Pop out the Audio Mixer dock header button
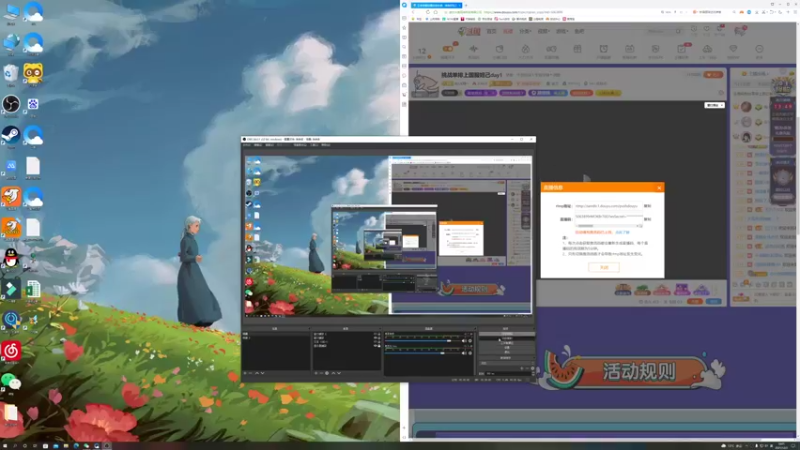800x450 pixels. click(x=474, y=329)
